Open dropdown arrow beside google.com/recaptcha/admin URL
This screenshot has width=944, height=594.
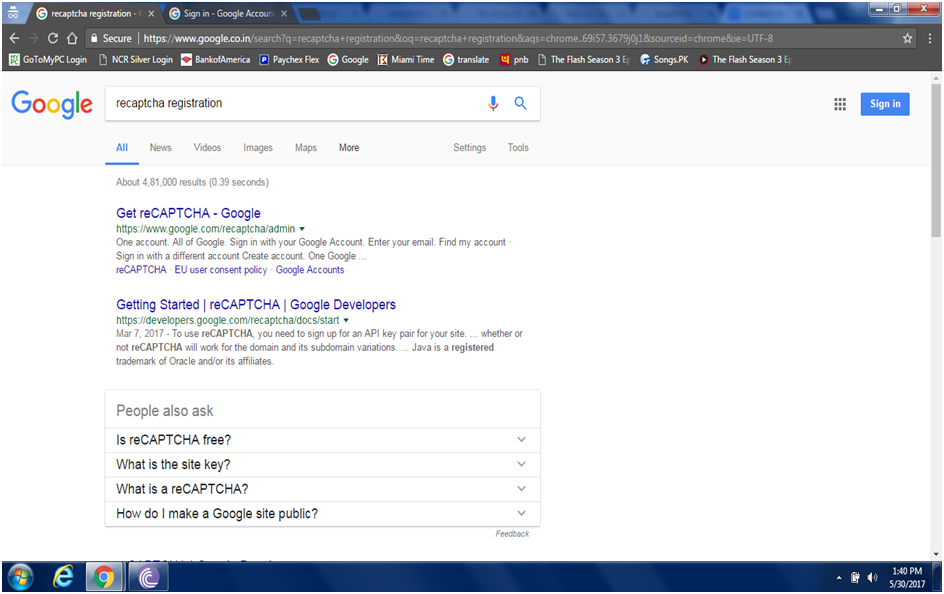(x=302, y=229)
